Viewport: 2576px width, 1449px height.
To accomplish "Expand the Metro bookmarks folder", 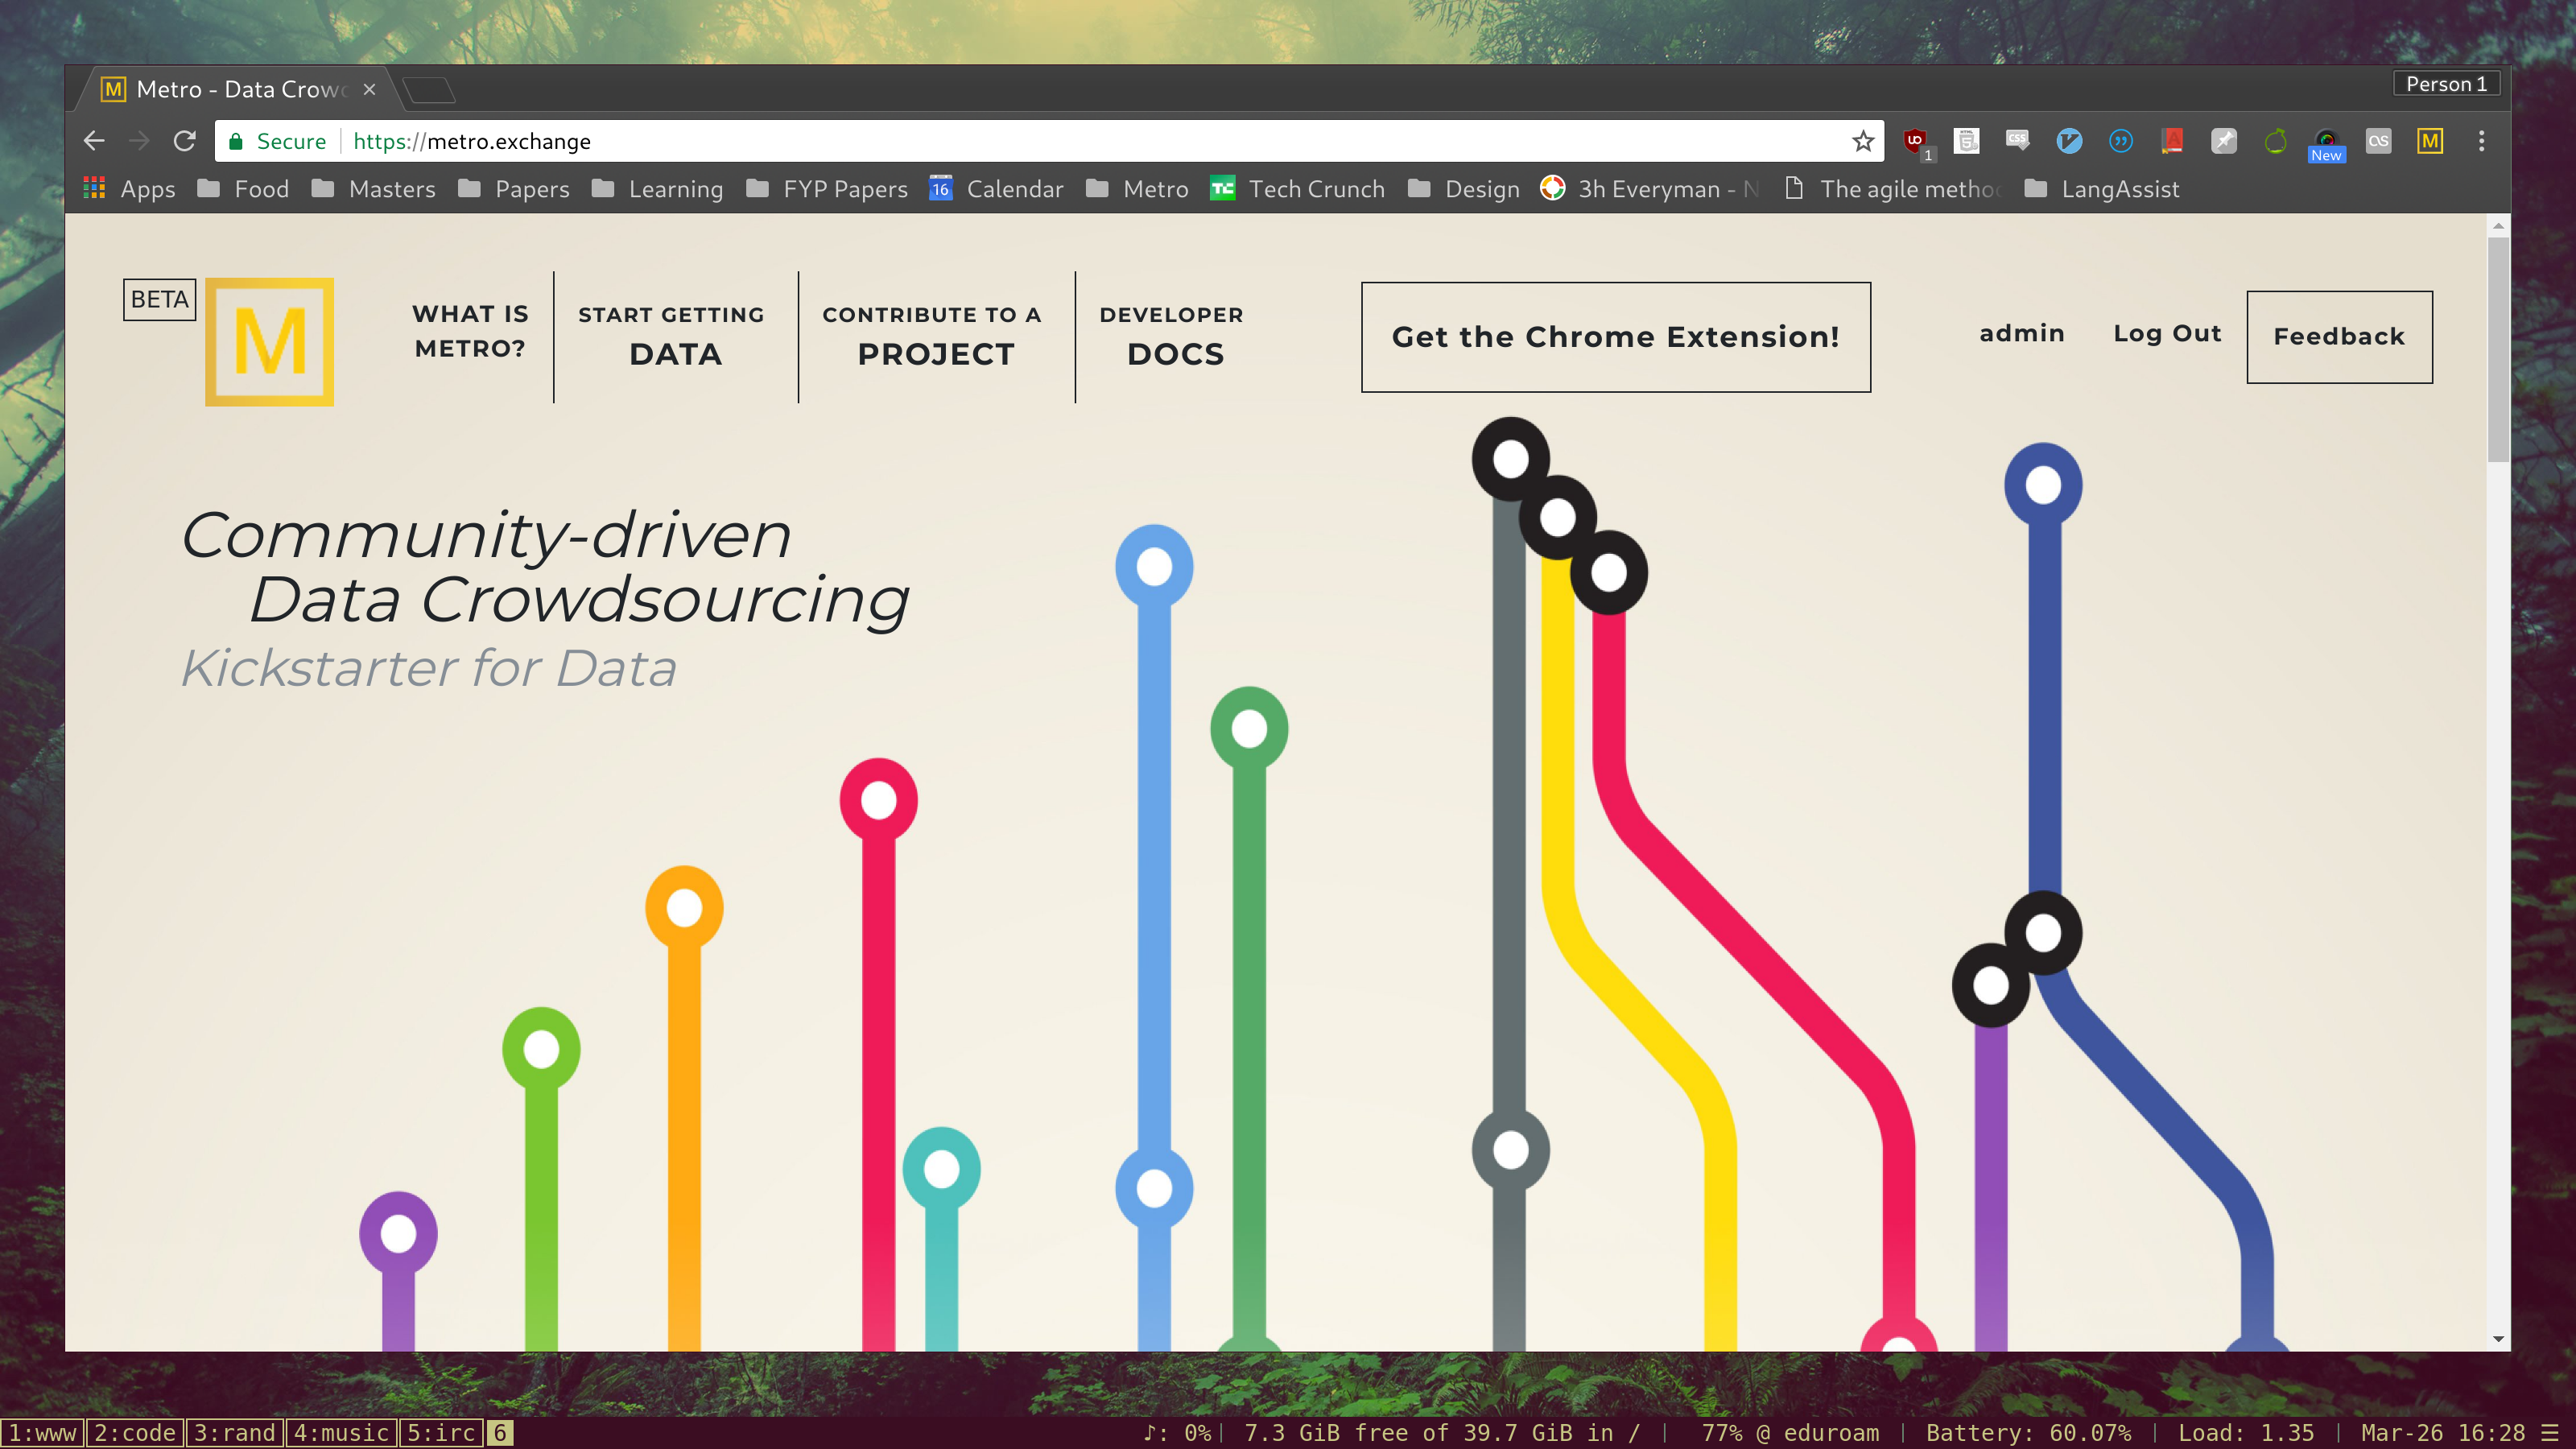I will pos(1137,189).
